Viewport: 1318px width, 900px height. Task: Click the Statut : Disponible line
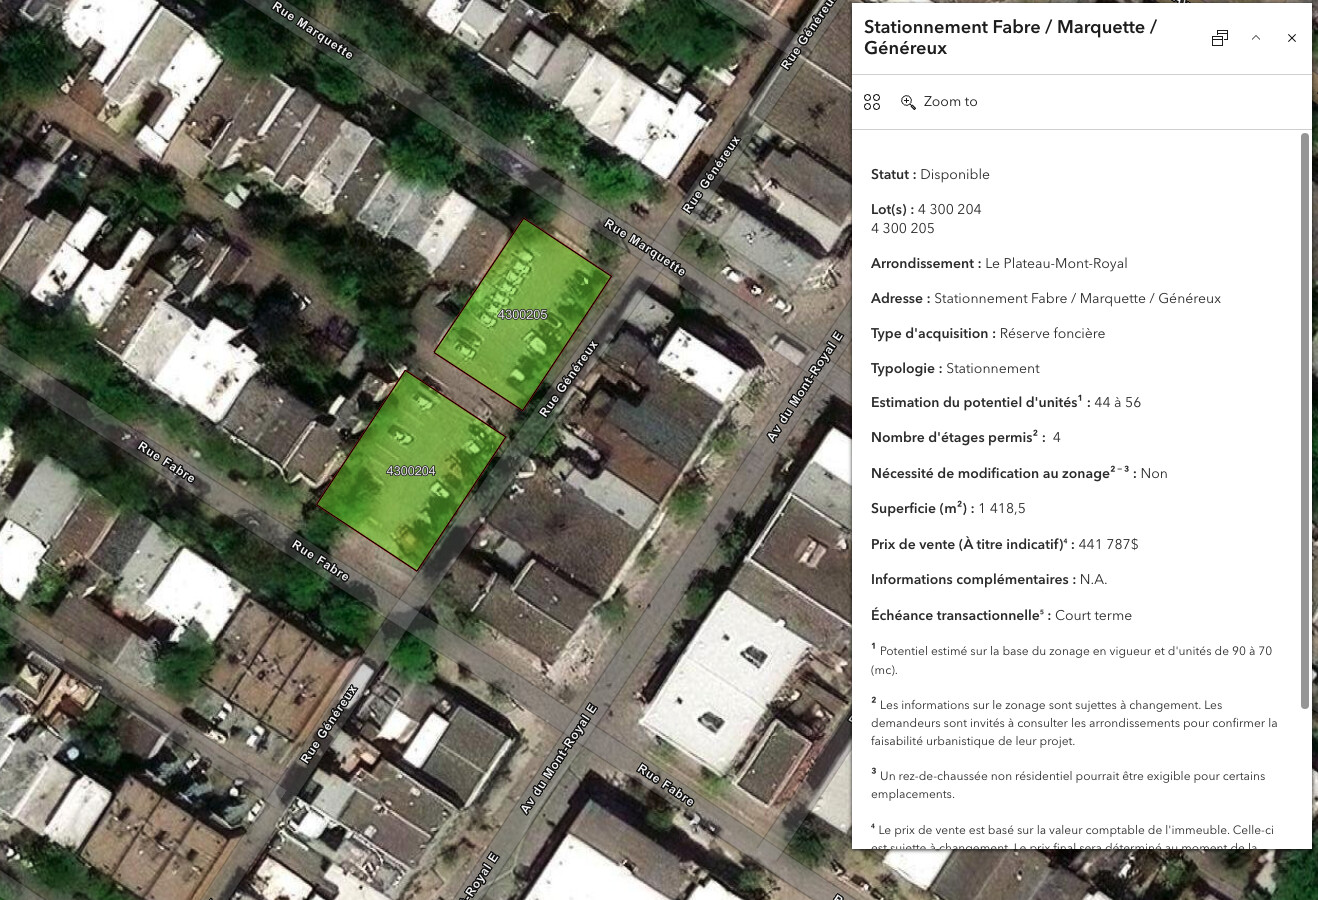[x=930, y=175]
